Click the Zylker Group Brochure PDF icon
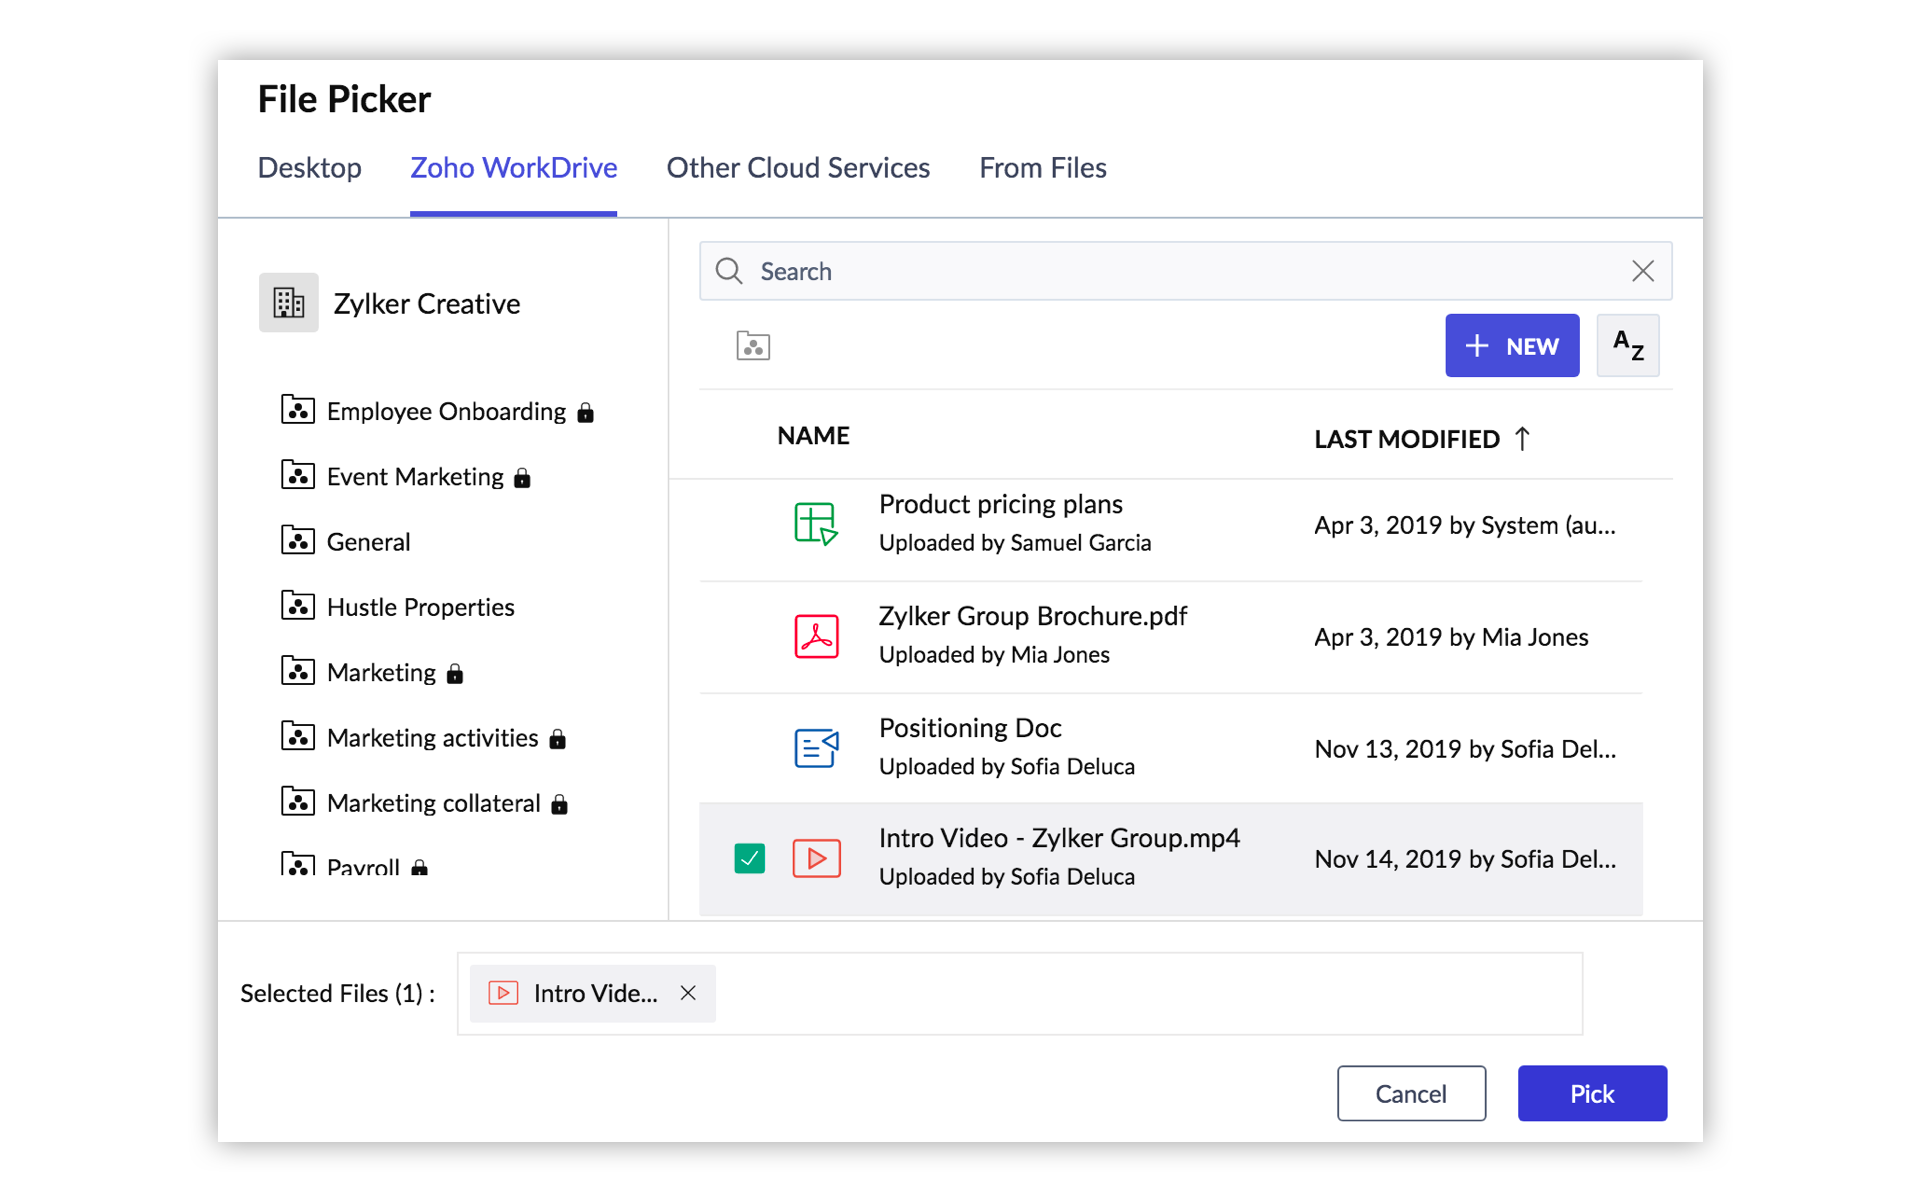This screenshot has height=1202, width=1920. click(x=816, y=636)
